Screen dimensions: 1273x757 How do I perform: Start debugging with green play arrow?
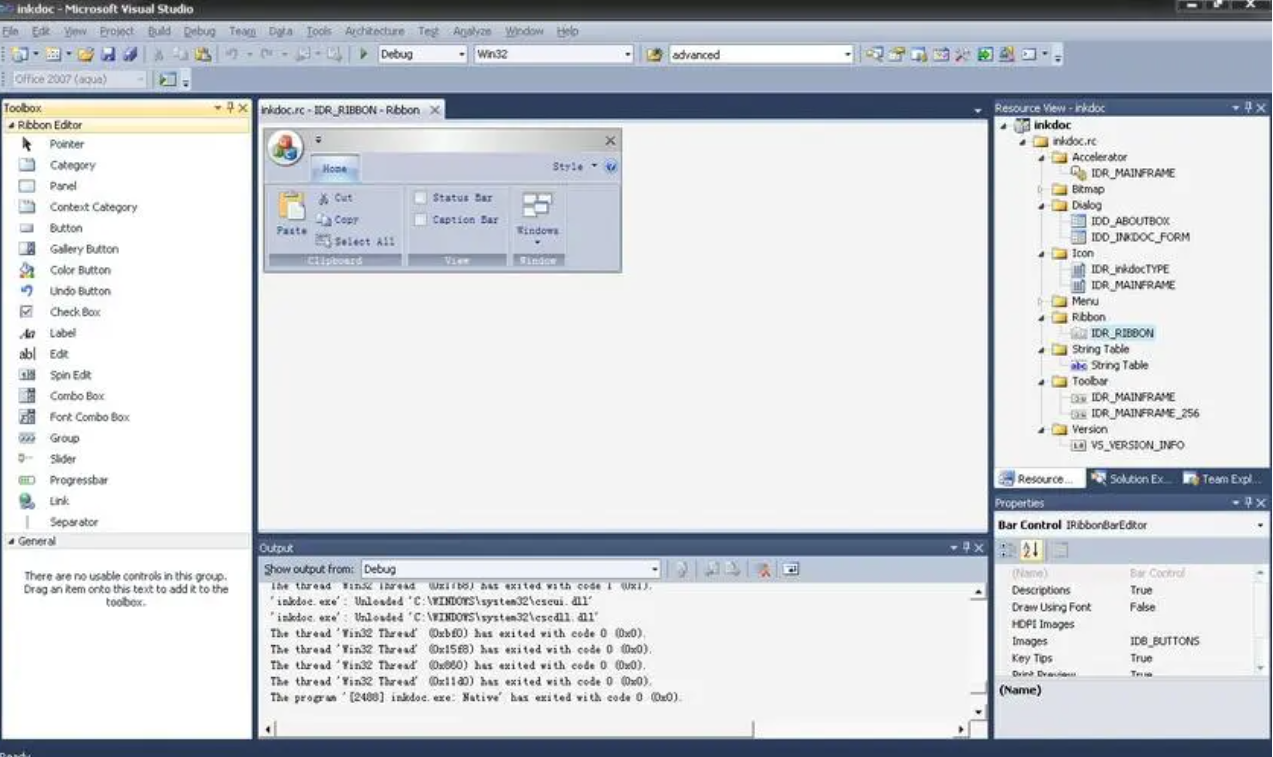click(364, 55)
